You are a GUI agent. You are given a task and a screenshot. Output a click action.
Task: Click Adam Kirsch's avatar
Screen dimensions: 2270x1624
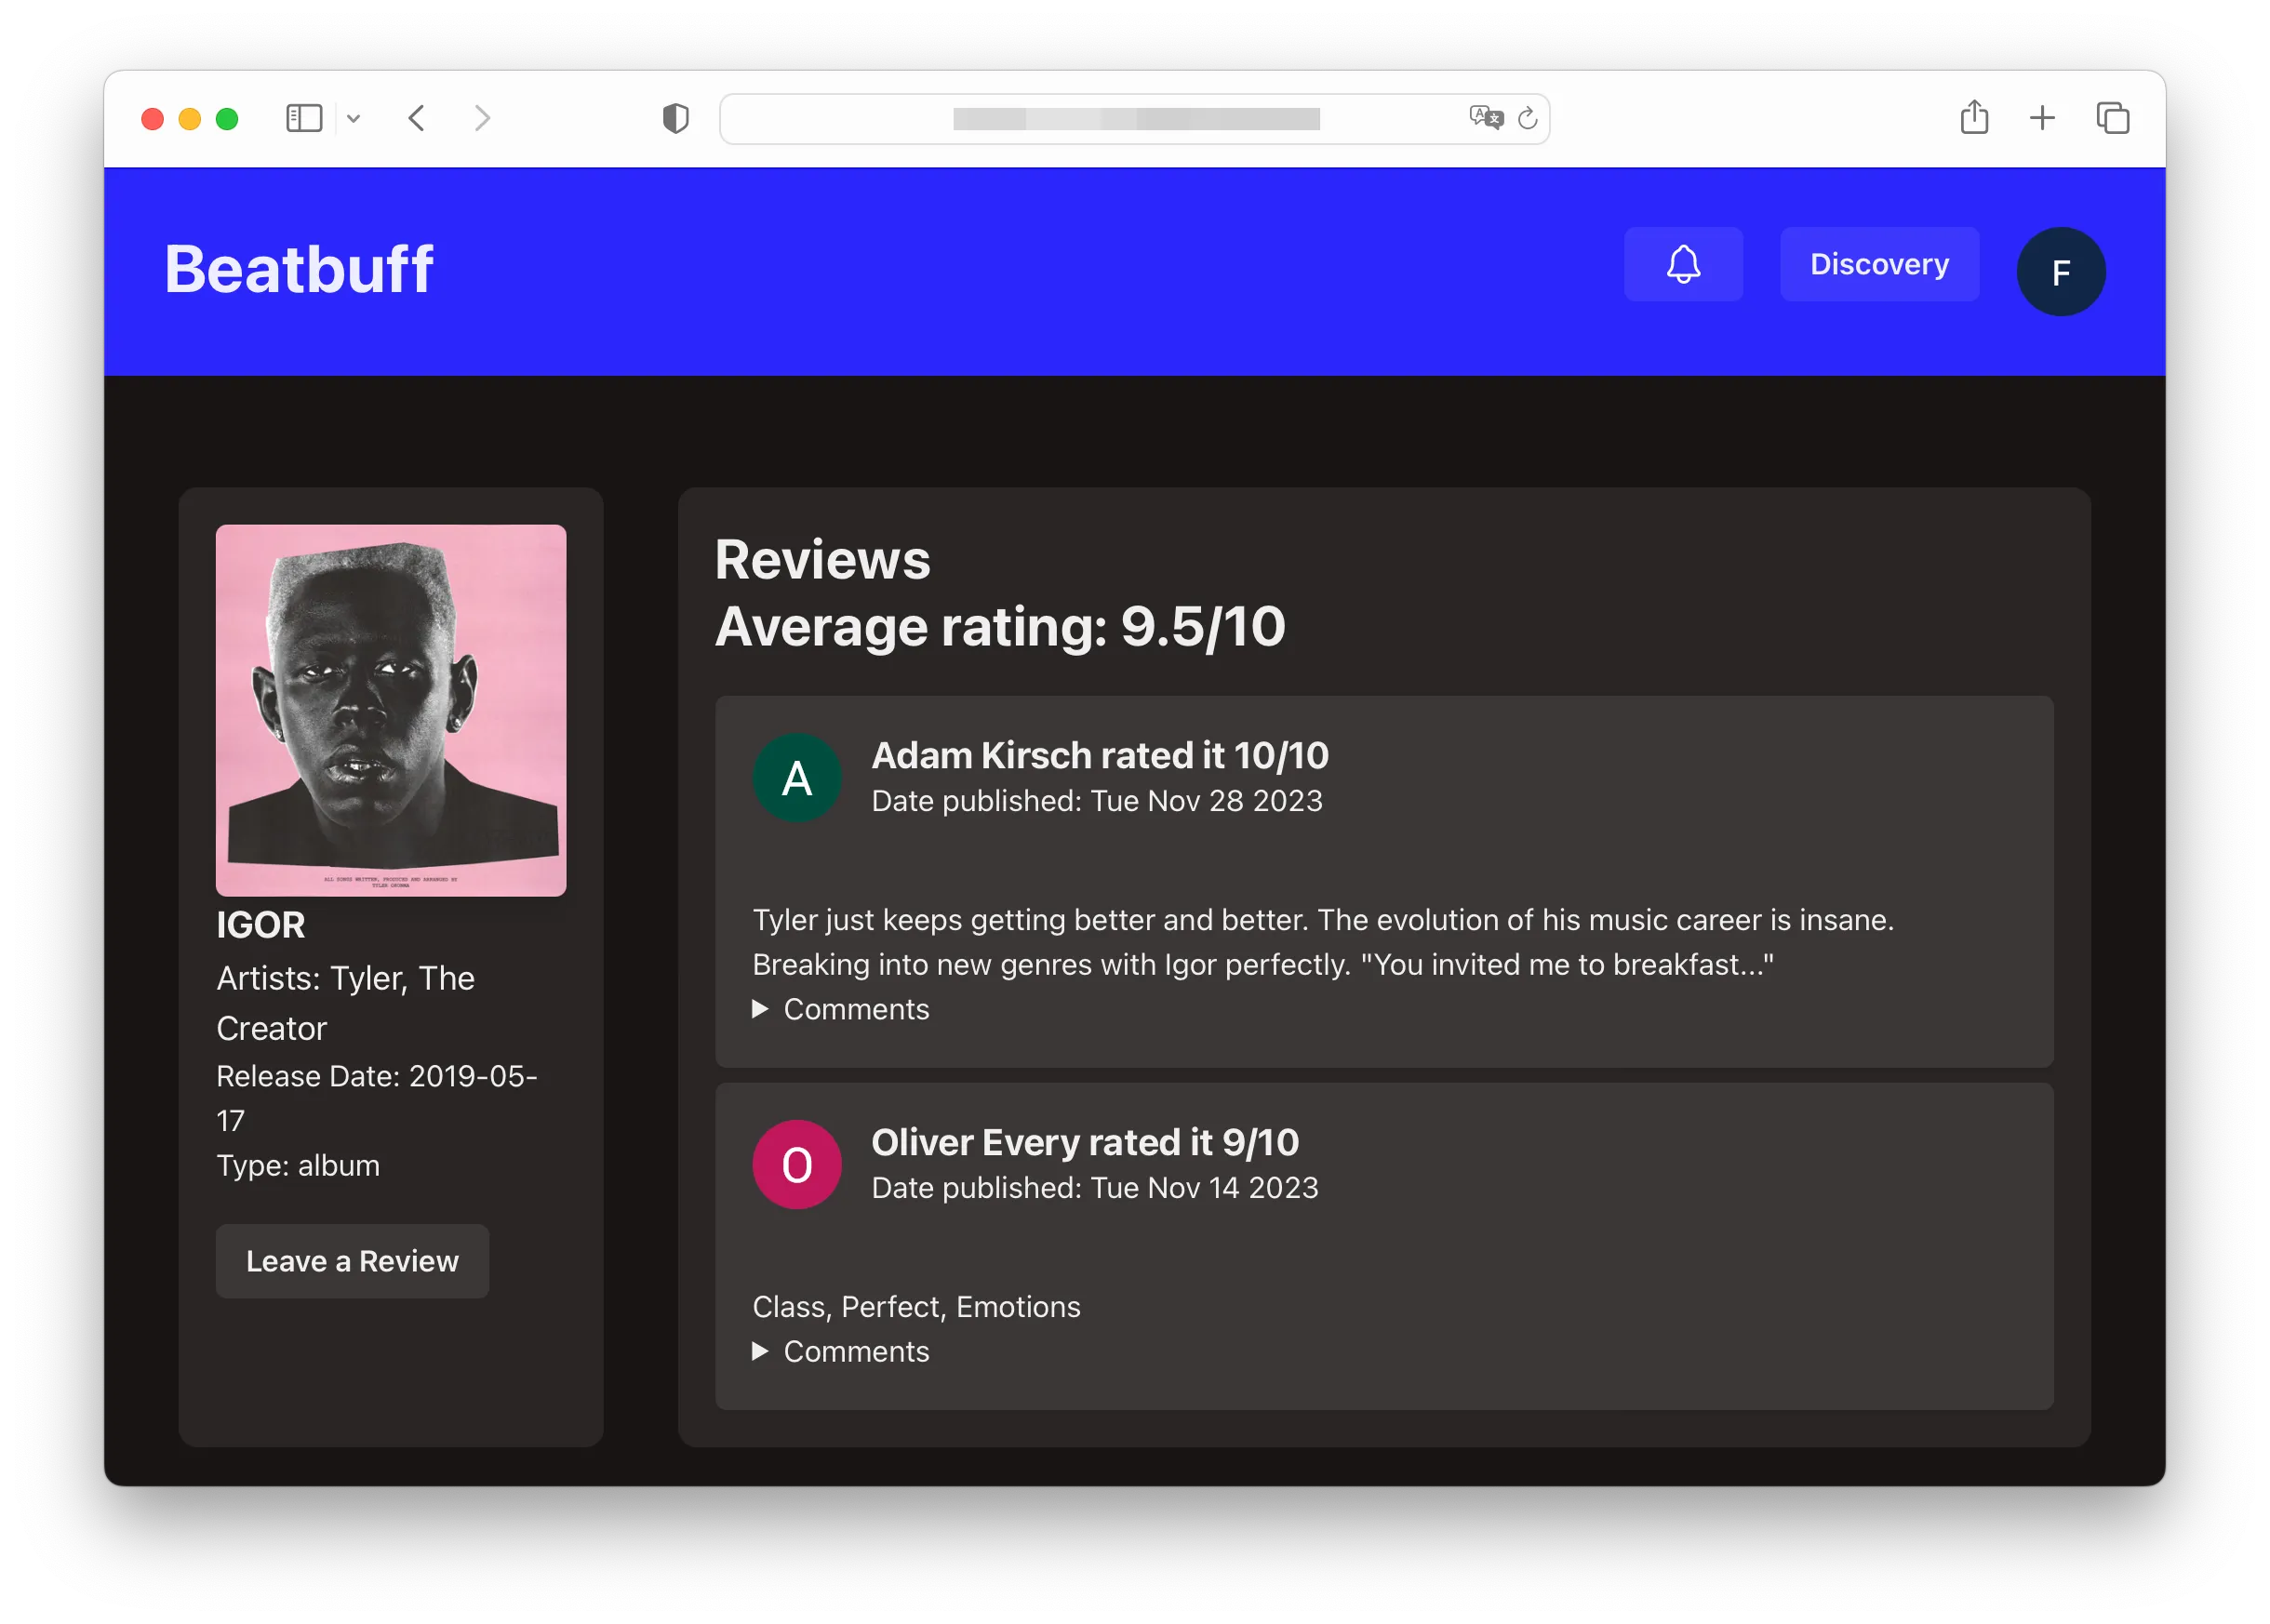pos(796,777)
